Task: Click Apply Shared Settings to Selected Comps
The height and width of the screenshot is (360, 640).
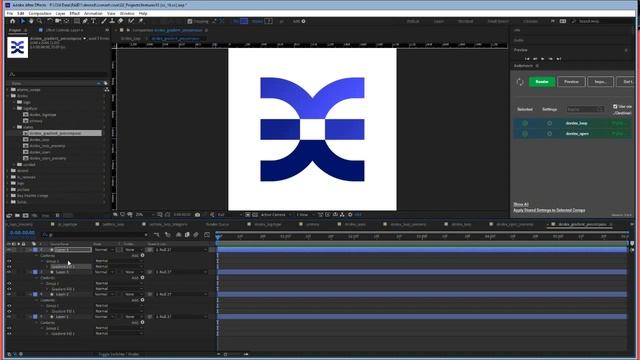Action: [x=549, y=210]
